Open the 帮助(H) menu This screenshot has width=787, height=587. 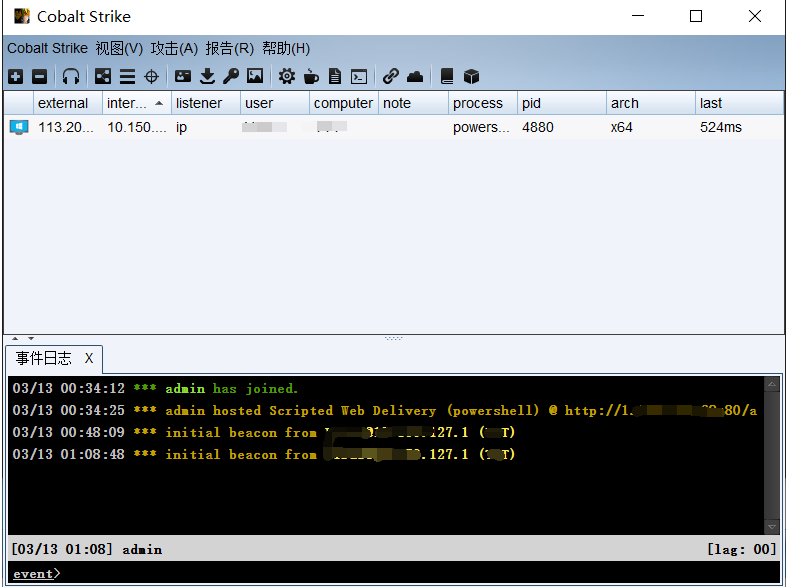click(x=286, y=48)
